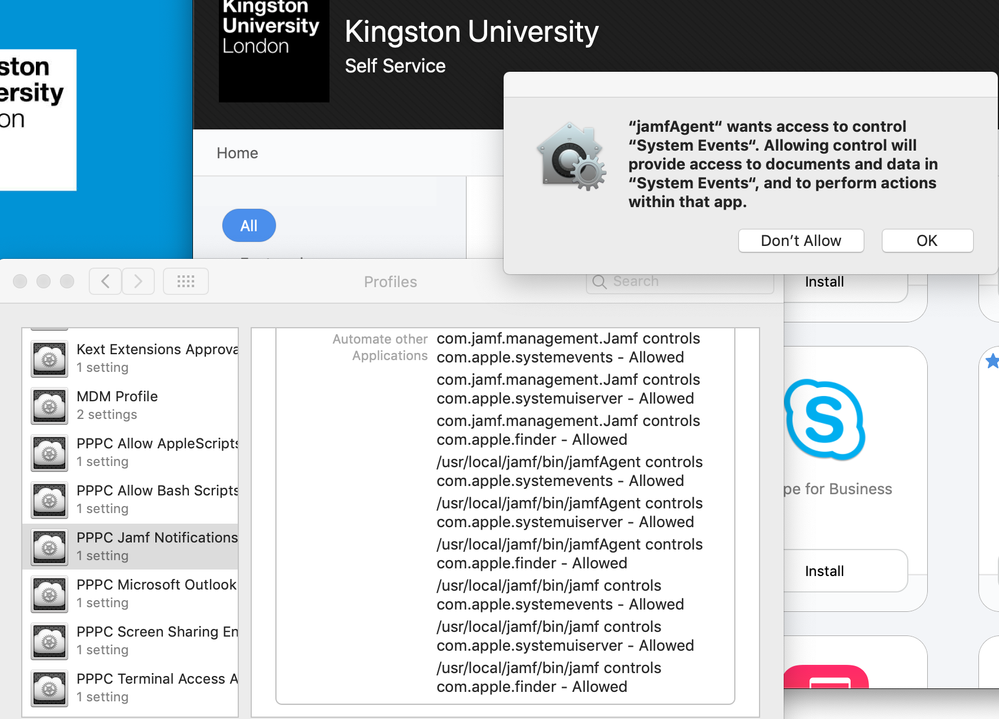The image size is (999, 719).
Task: Click the /usr/local/jamf/bin/jamf controls com.apple.finder entry
Action: 549,678
